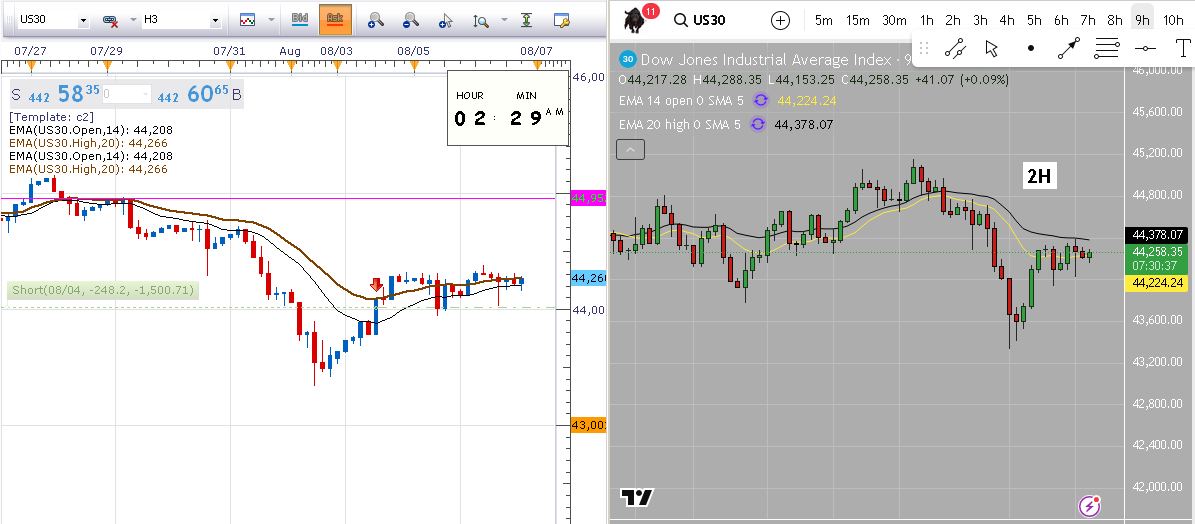Toggle the Bid price display

click(x=299, y=20)
